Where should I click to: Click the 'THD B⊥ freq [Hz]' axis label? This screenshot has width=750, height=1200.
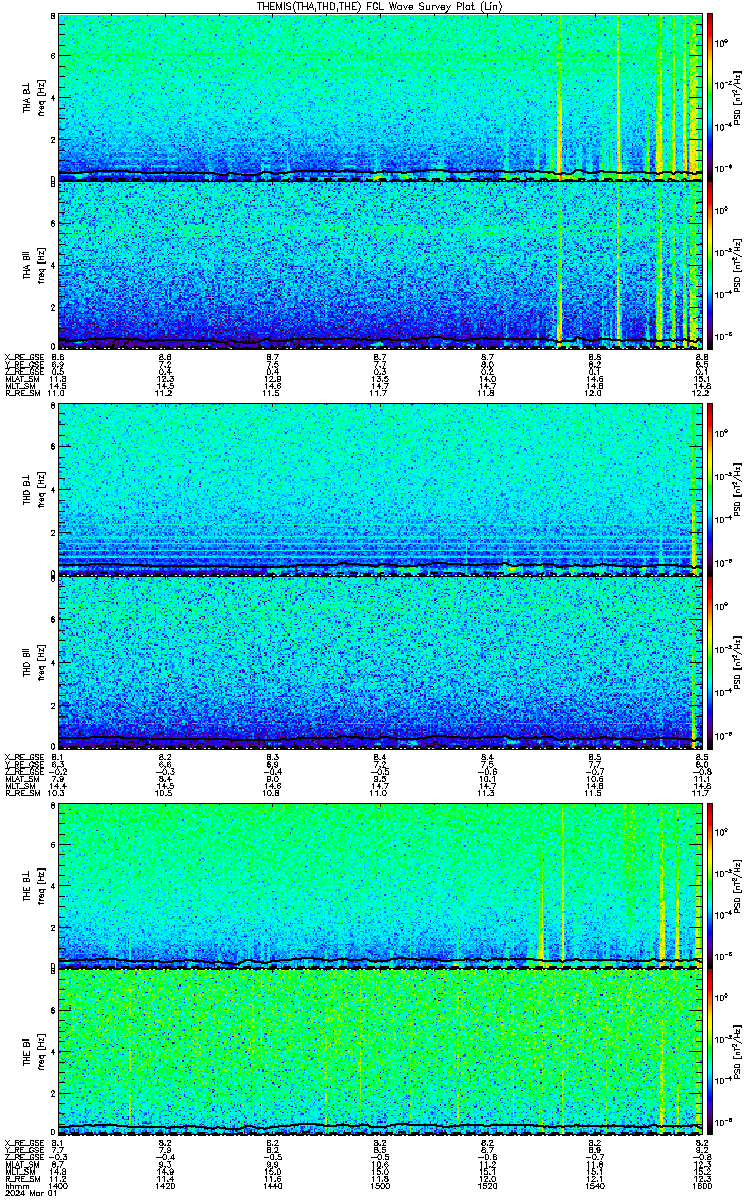pyautogui.click(x=35, y=489)
